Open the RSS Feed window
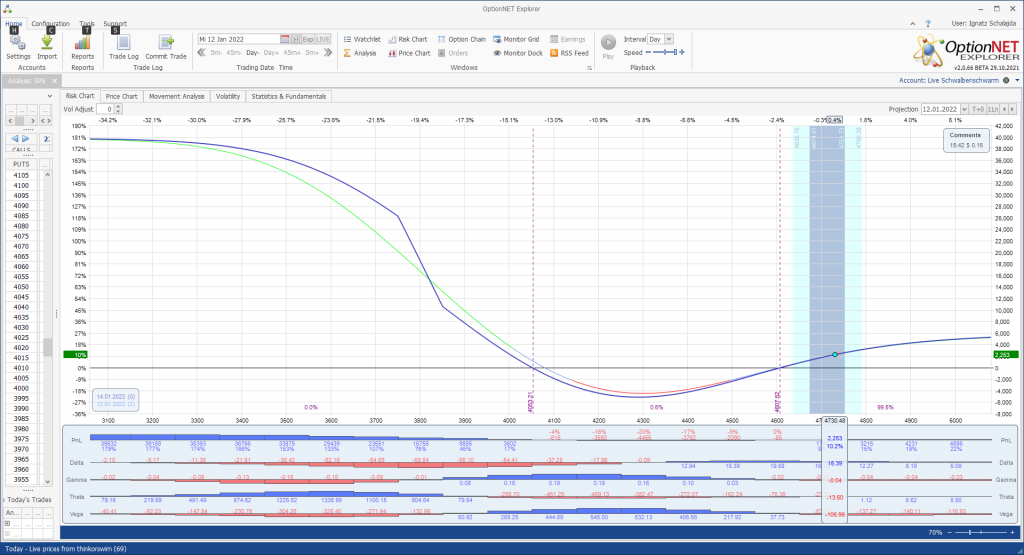The height and width of the screenshot is (555, 1024). [569, 53]
